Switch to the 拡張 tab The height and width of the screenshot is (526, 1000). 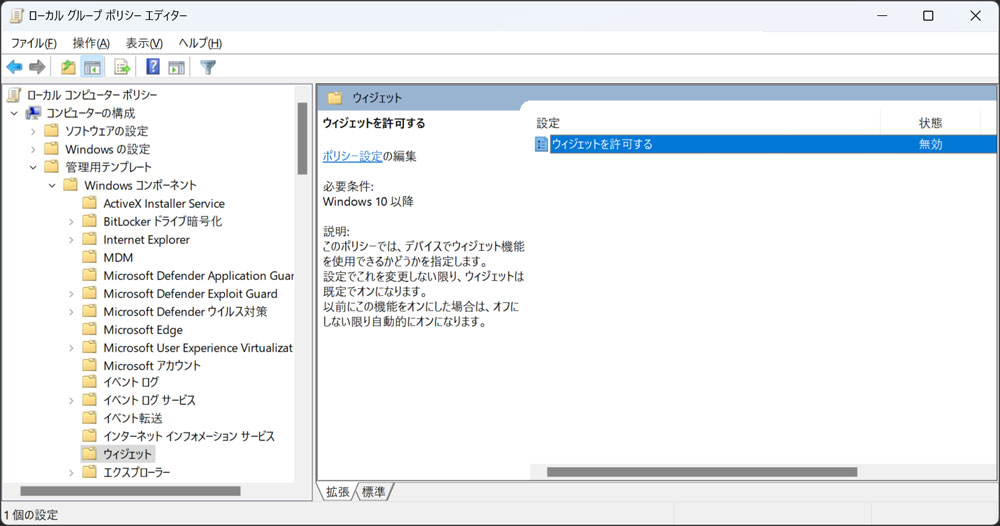point(337,492)
